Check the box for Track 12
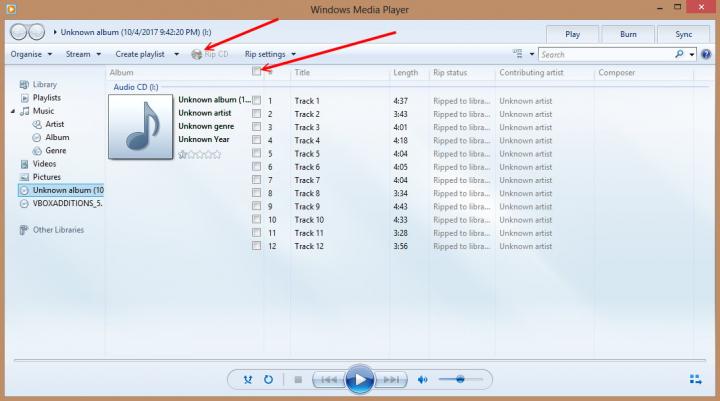The image size is (720, 401). (x=256, y=246)
